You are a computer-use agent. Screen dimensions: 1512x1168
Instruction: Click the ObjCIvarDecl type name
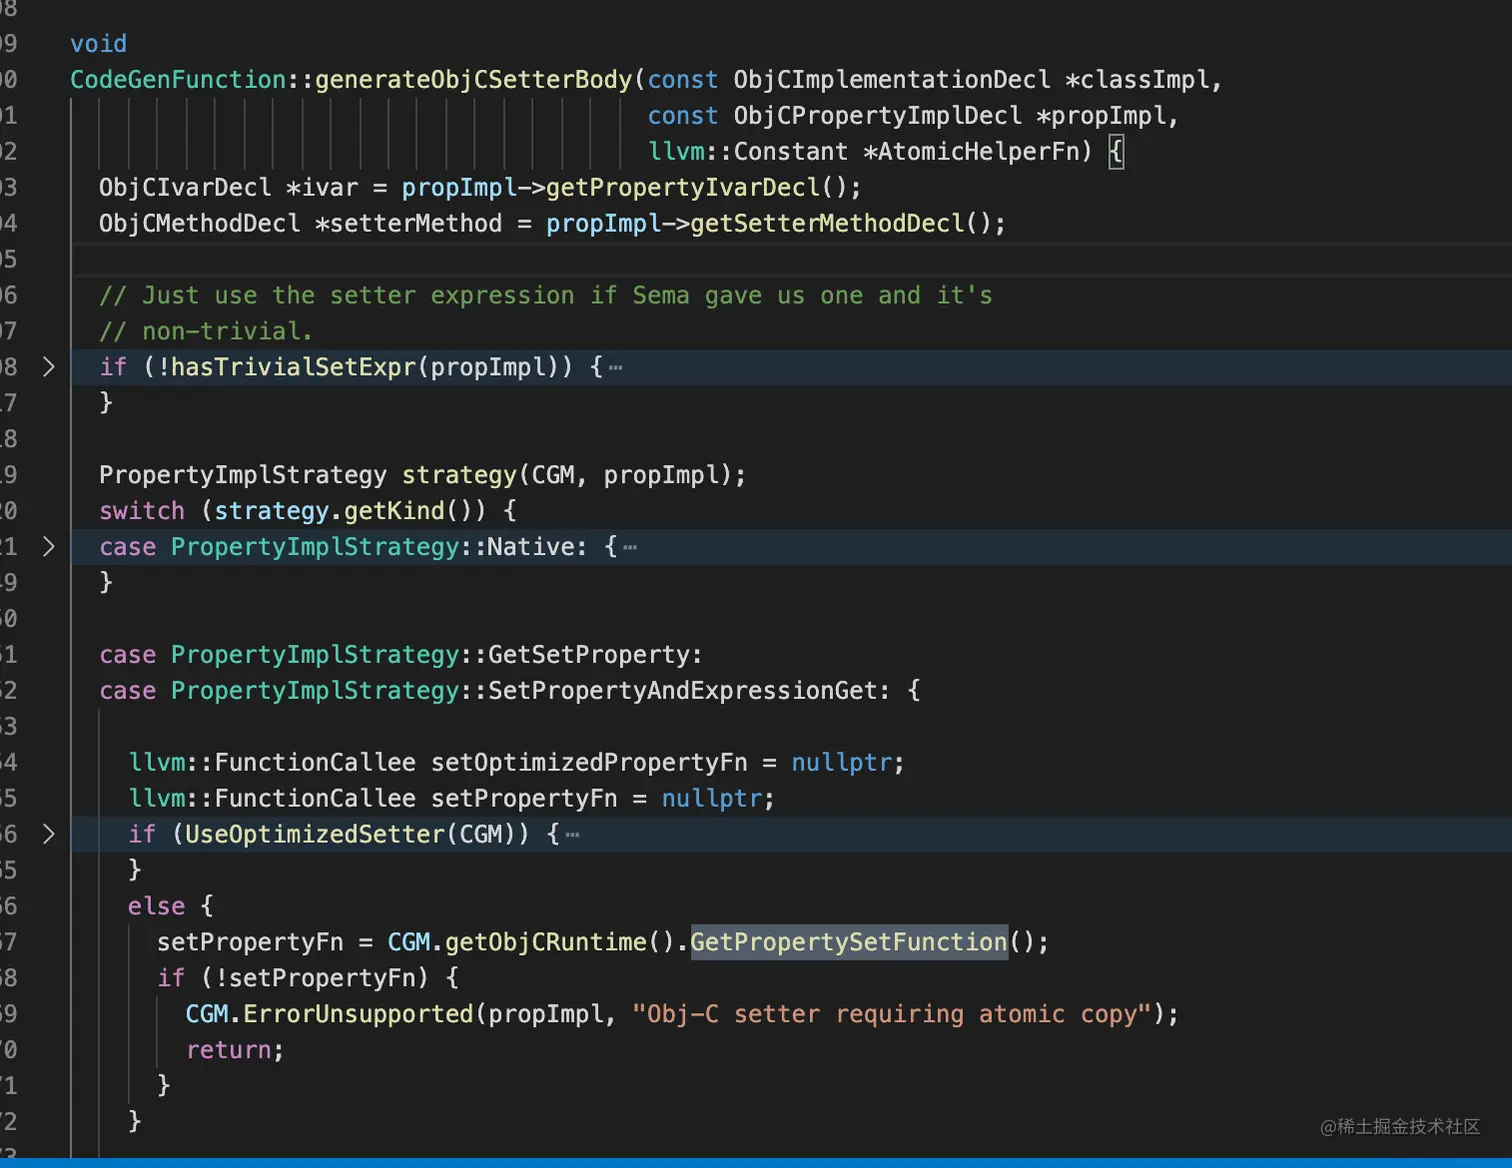185,188
